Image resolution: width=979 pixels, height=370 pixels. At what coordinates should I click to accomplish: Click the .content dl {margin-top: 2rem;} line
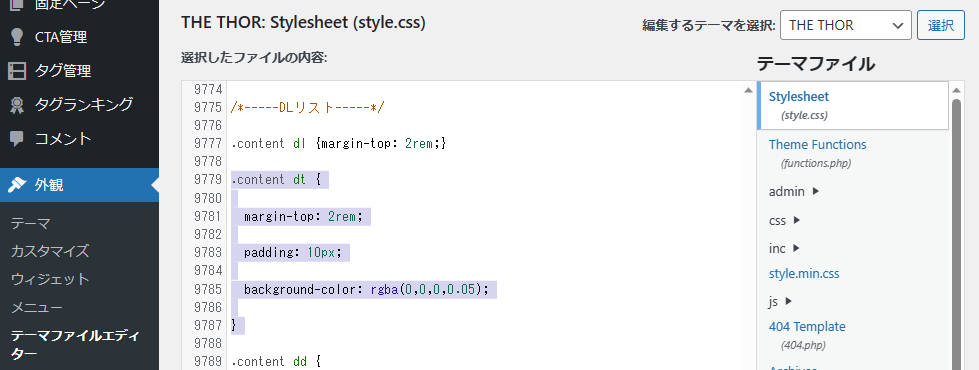tap(339, 144)
